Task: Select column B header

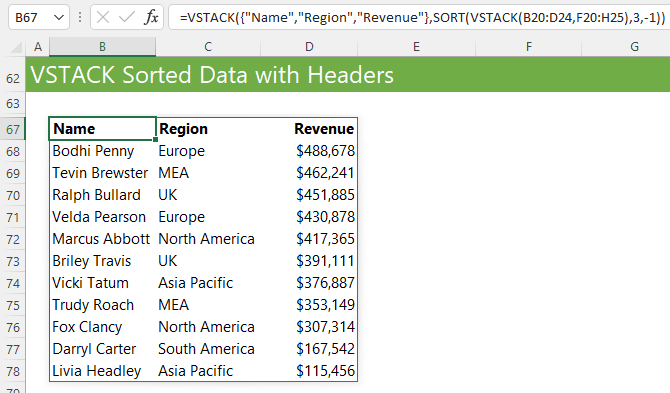Action: click(x=102, y=47)
